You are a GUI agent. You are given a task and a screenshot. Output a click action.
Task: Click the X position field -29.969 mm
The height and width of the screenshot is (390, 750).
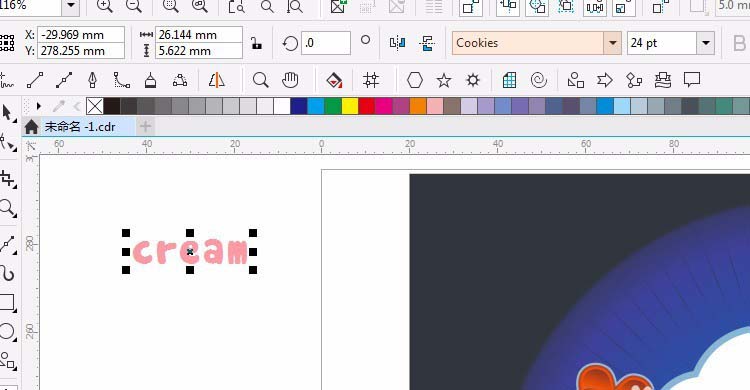[80, 35]
